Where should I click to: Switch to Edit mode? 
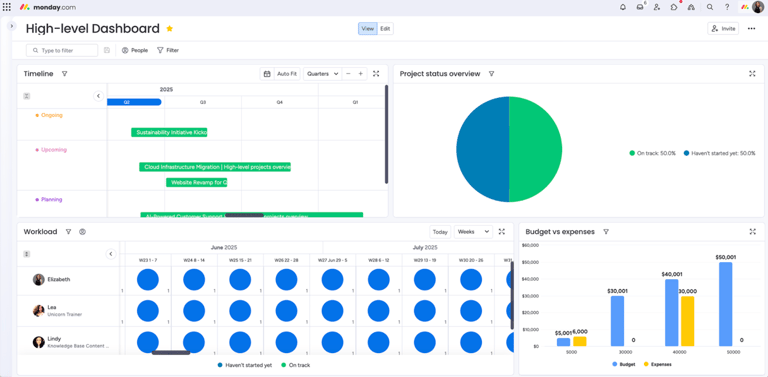tap(385, 28)
